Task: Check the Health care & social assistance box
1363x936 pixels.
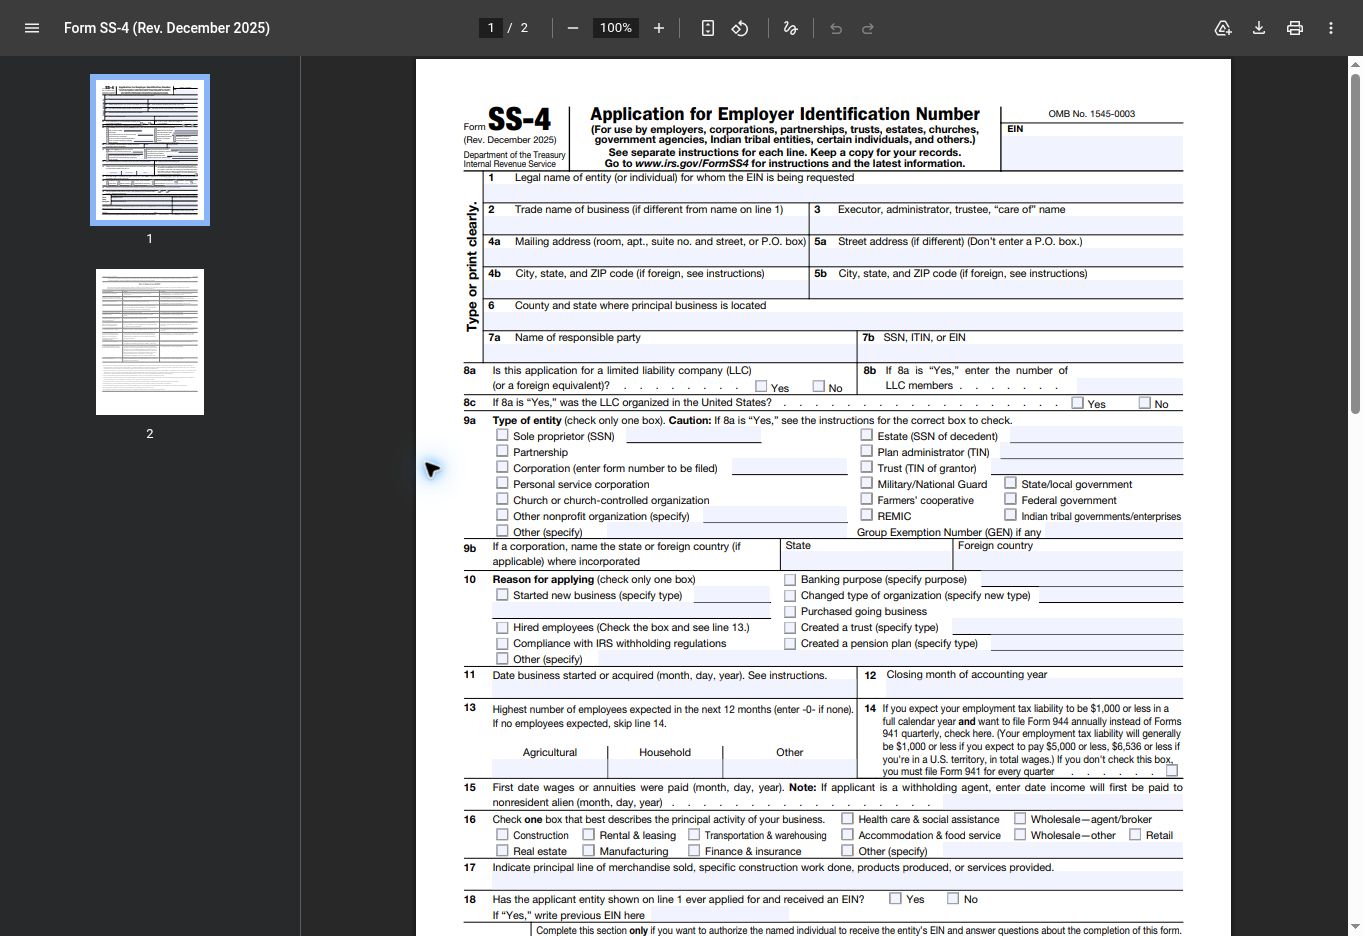Action: click(x=847, y=818)
